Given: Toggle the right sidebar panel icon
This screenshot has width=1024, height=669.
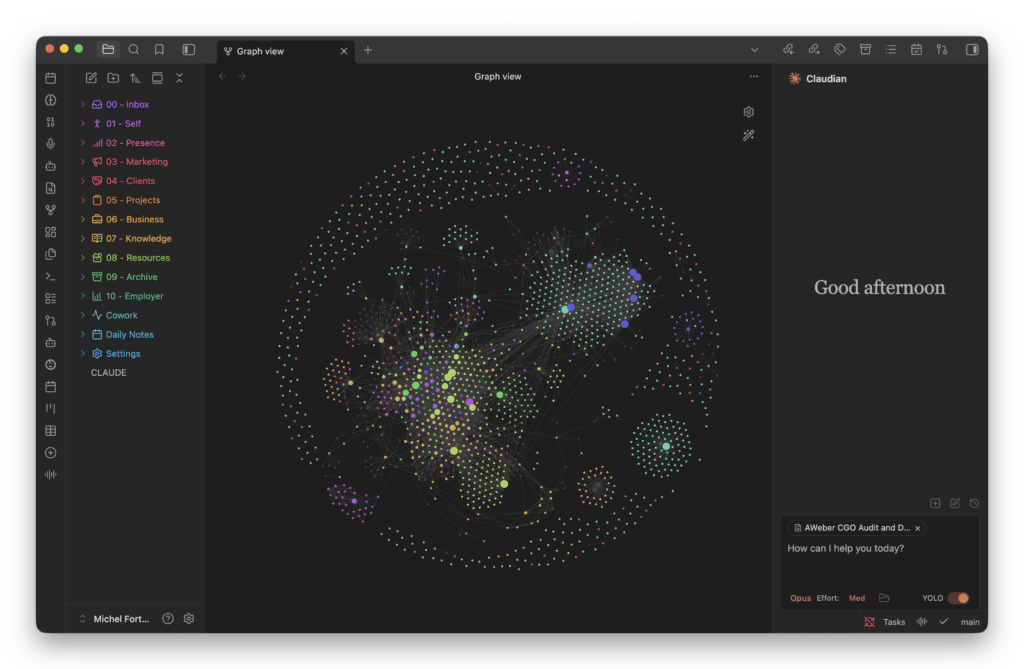Looking at the screenshot, I should [972, 50].
